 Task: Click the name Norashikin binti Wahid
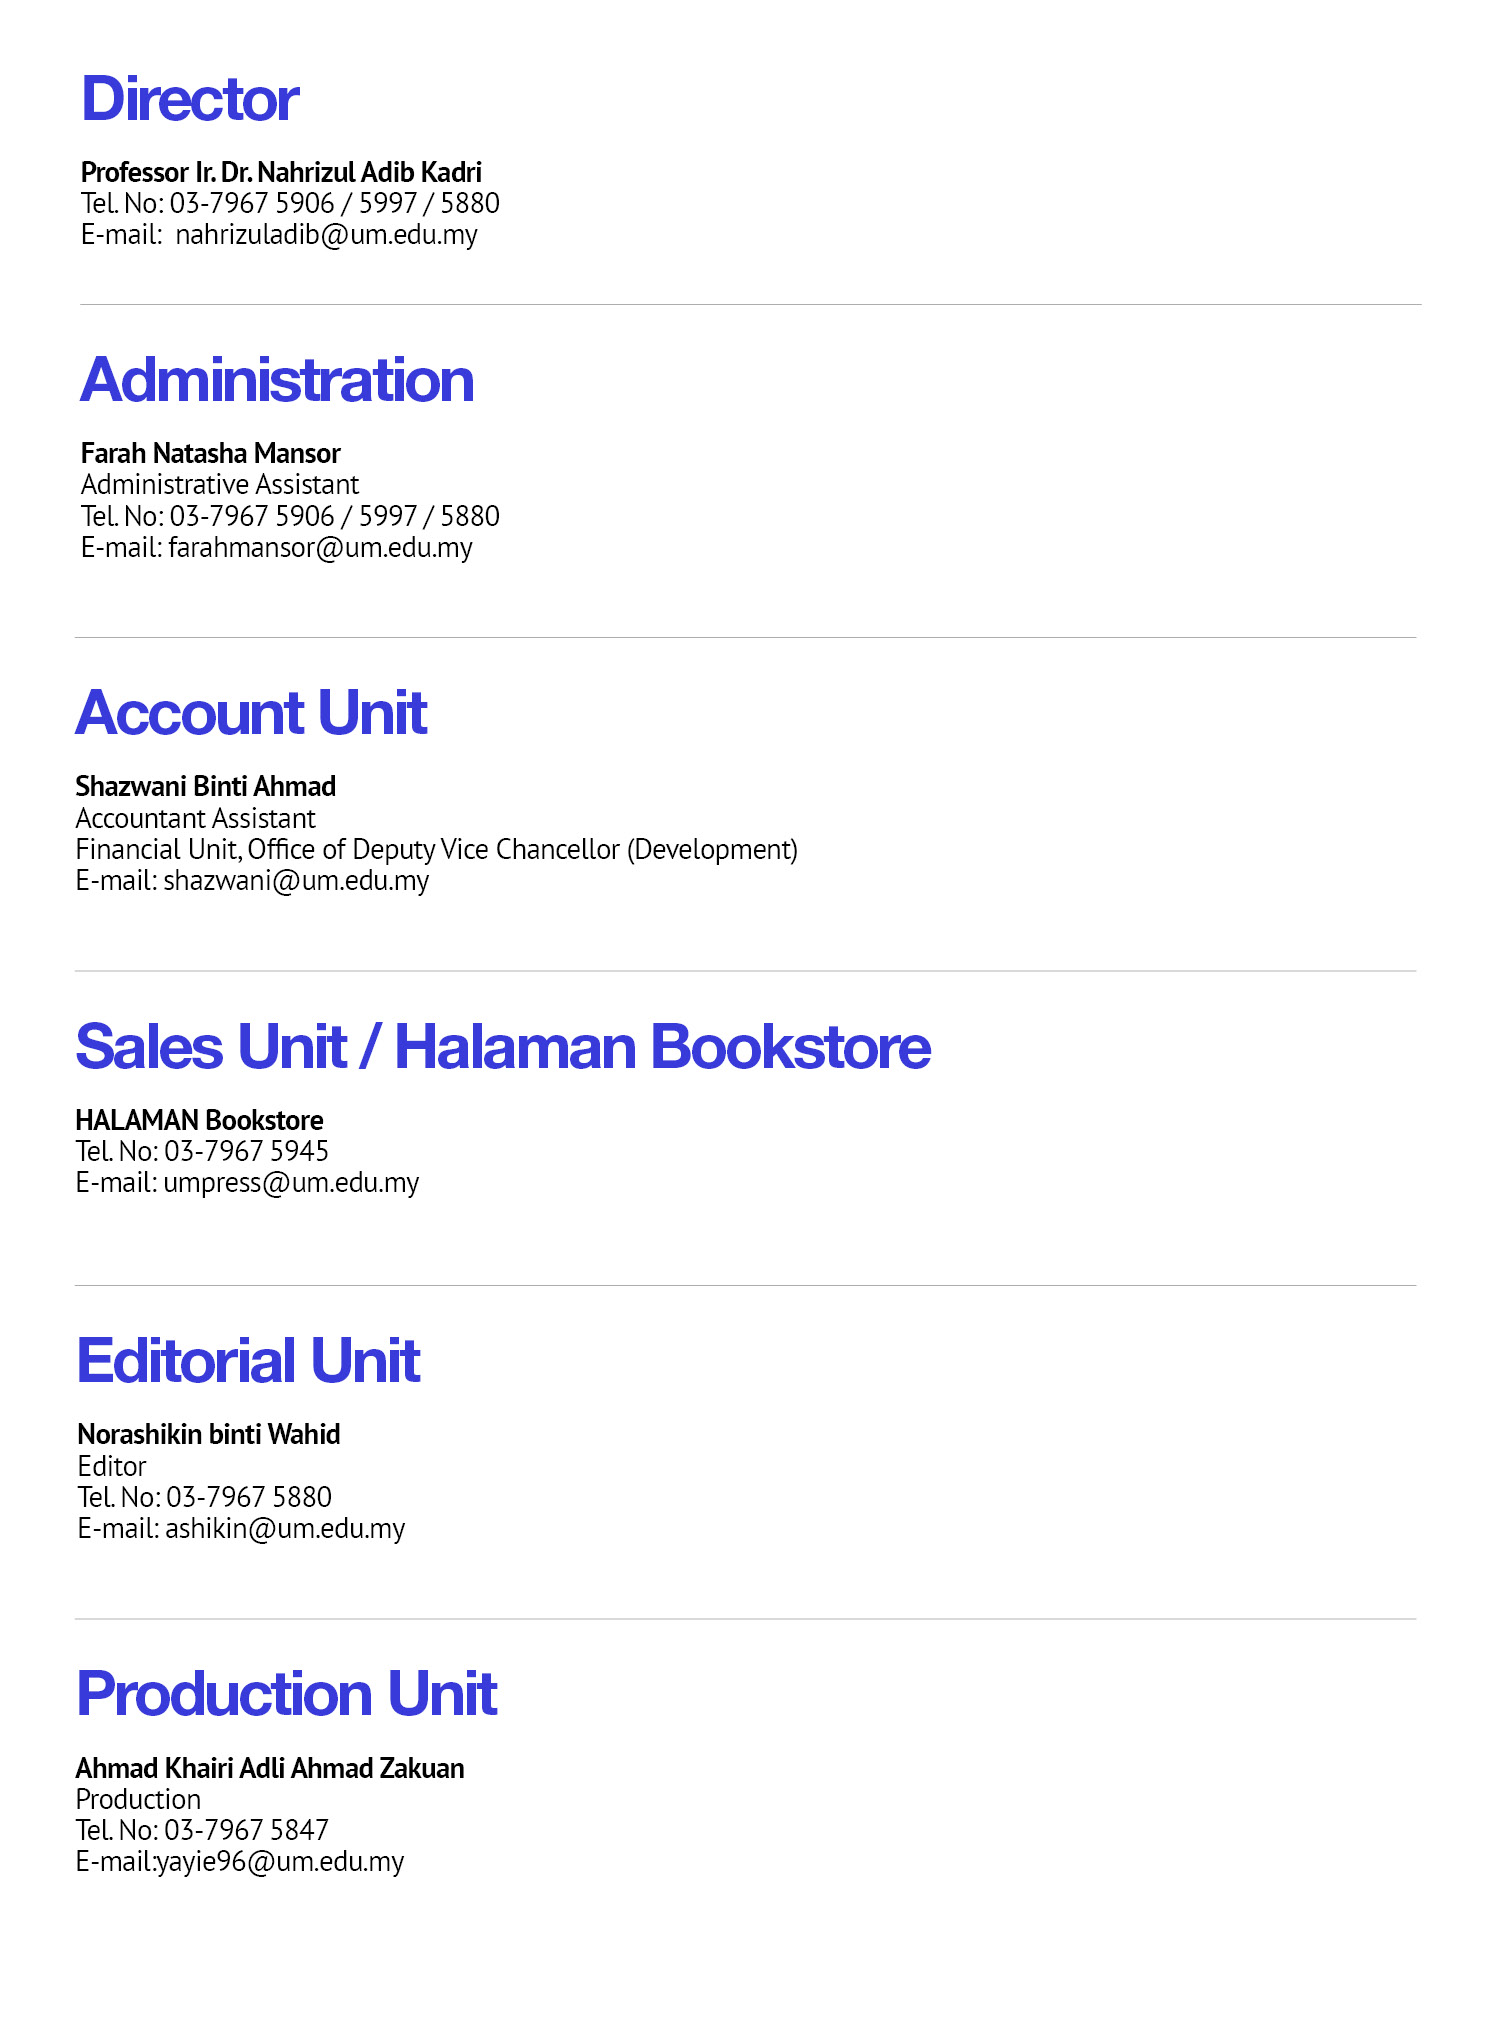pyautogui.click(x=209, y=1435)
